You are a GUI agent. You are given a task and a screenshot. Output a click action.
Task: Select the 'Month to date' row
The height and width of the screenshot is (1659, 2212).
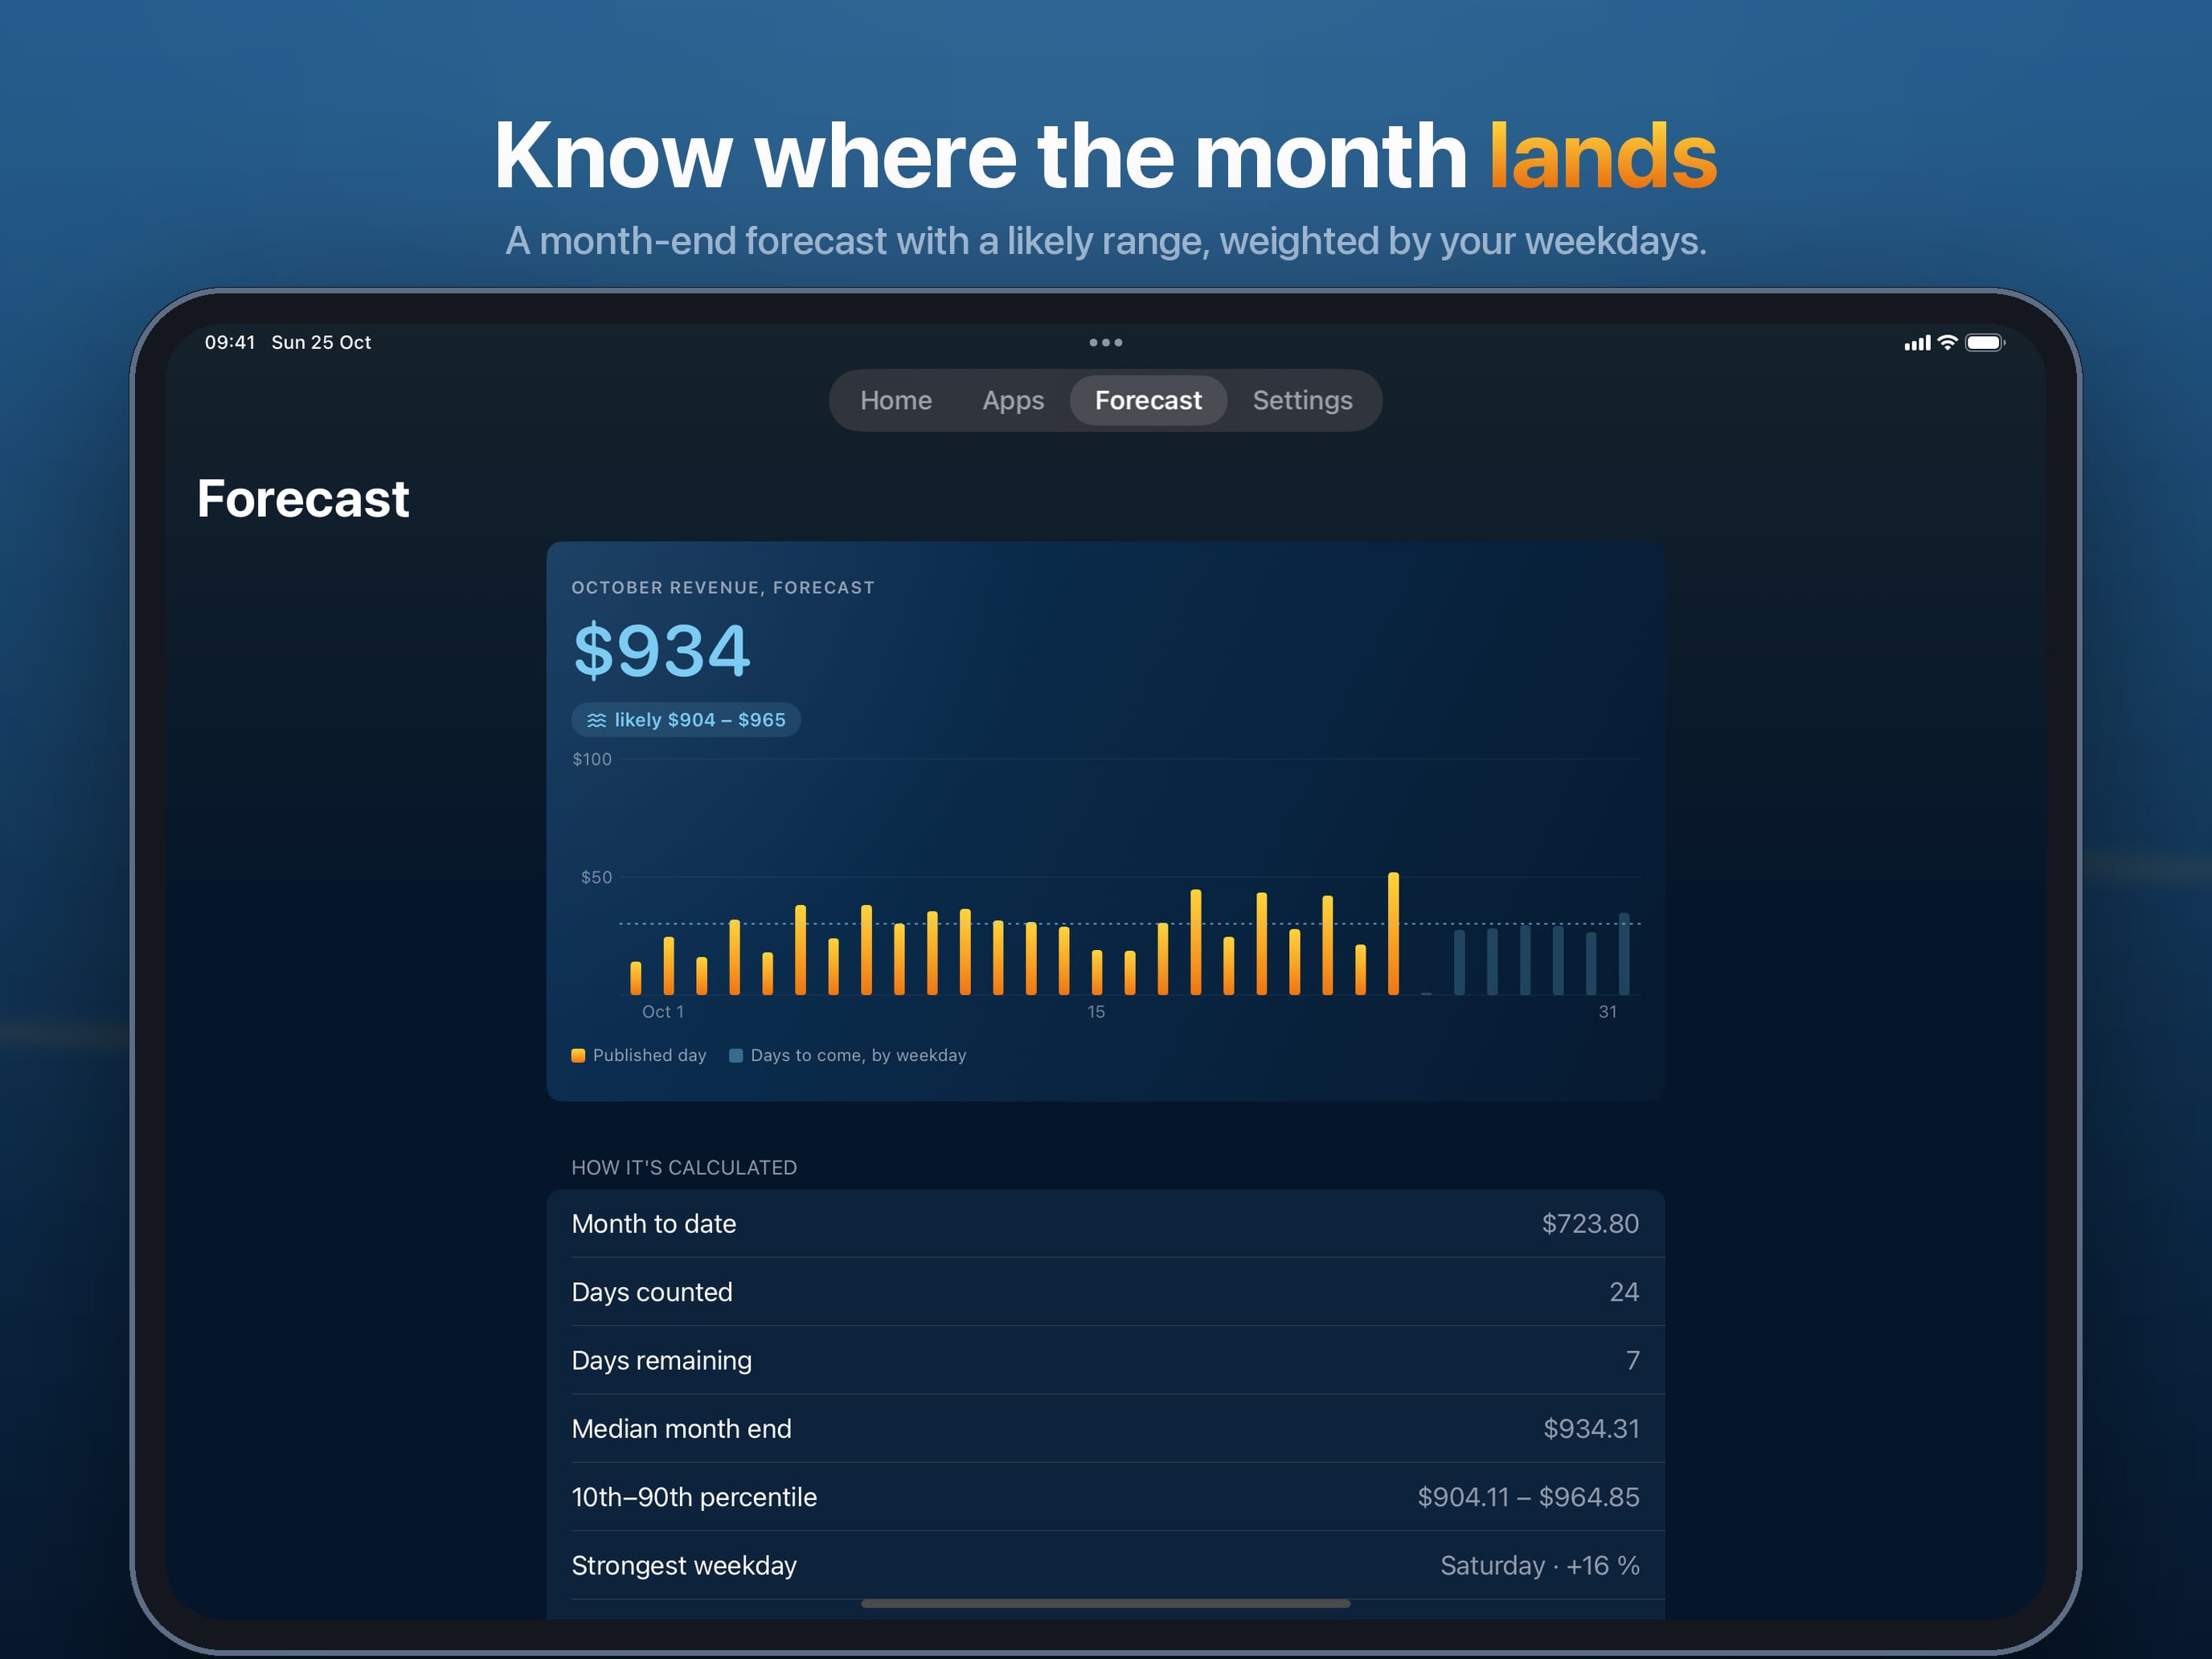click(1105, 1223)
